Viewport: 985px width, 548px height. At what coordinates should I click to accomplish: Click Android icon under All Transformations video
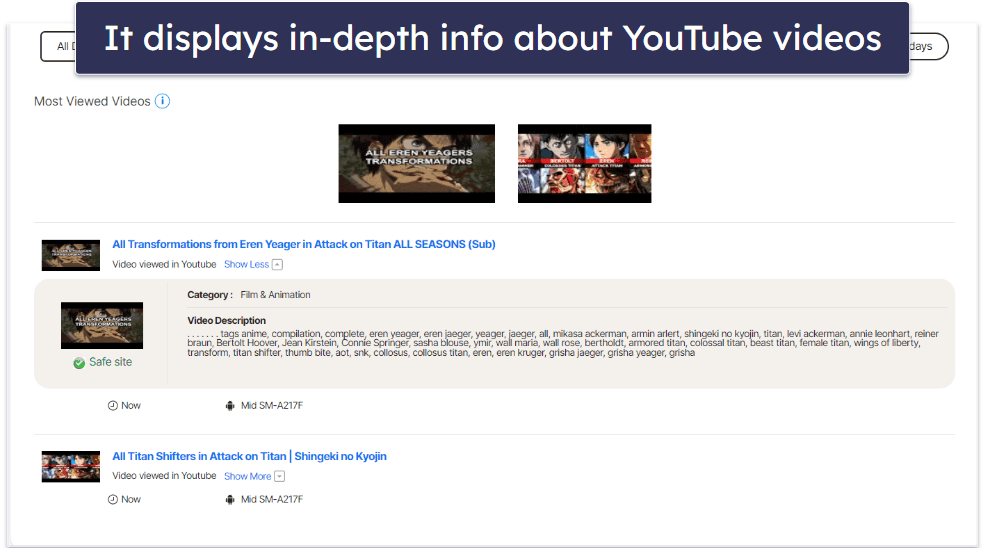click(230, 406)
